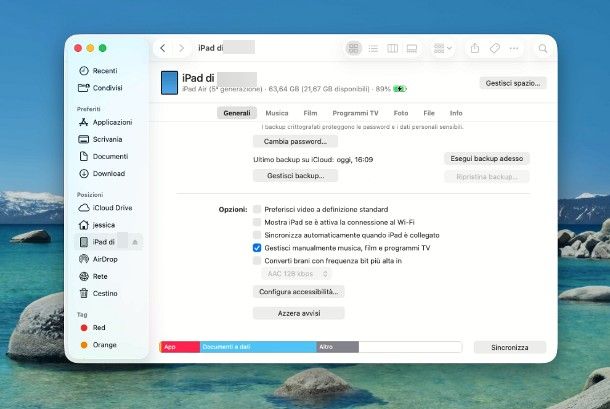Go forward with the right chevron
610x409 pixels.
[181, 48]
